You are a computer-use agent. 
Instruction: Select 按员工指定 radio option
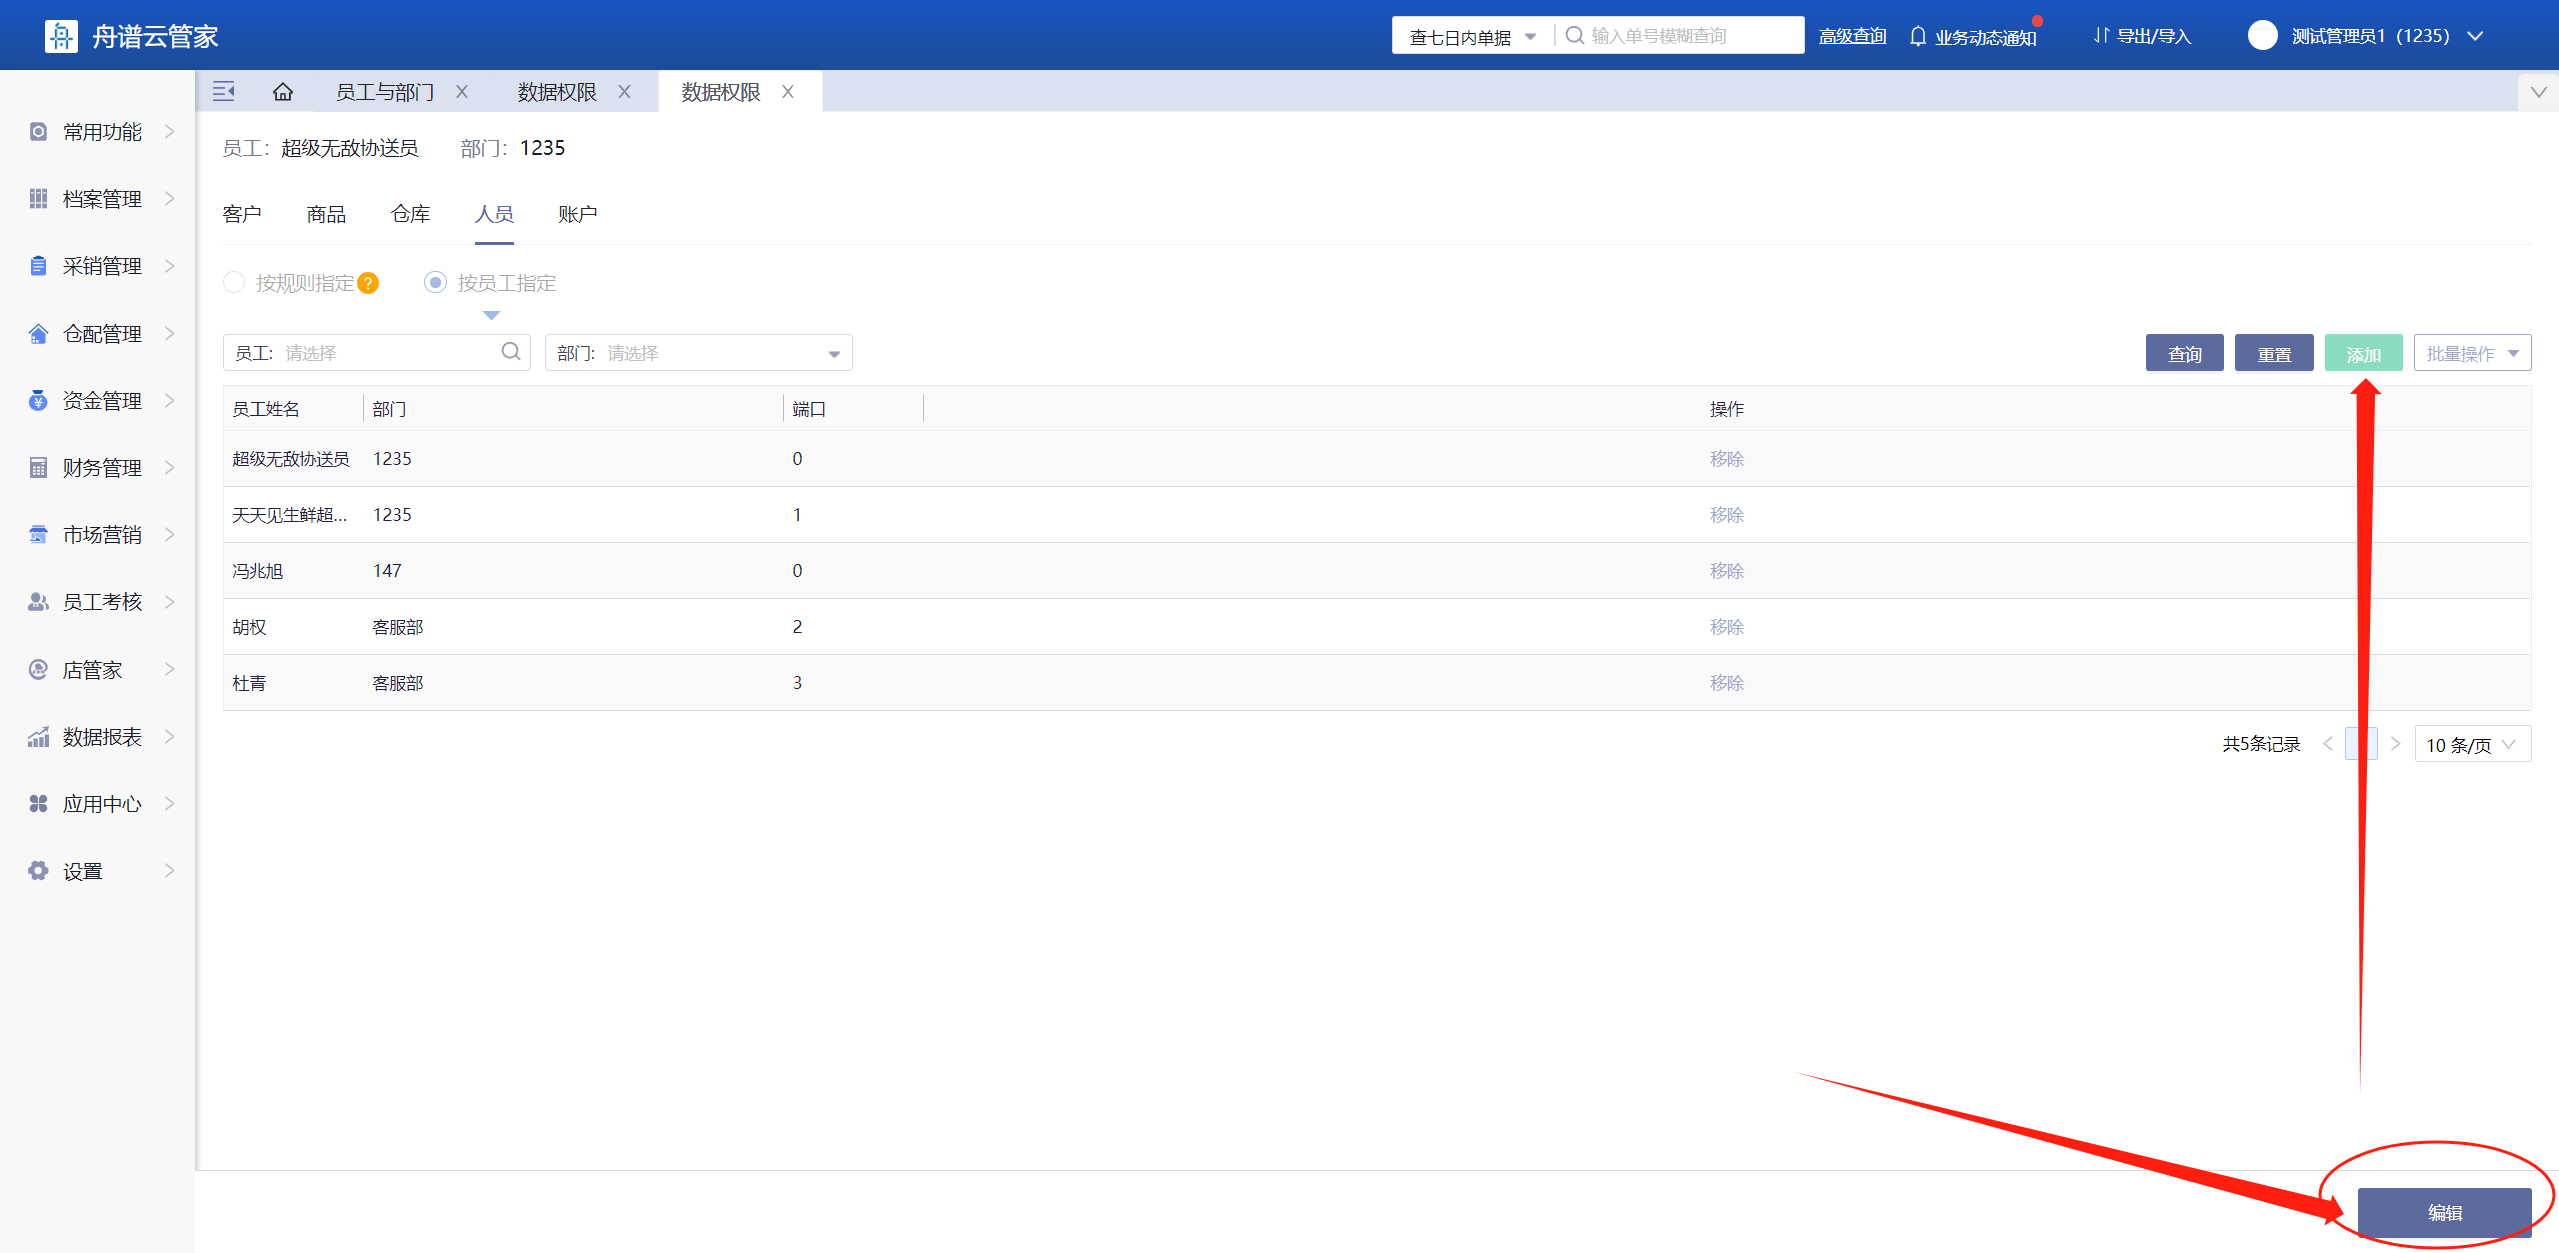tap(435, 283)
